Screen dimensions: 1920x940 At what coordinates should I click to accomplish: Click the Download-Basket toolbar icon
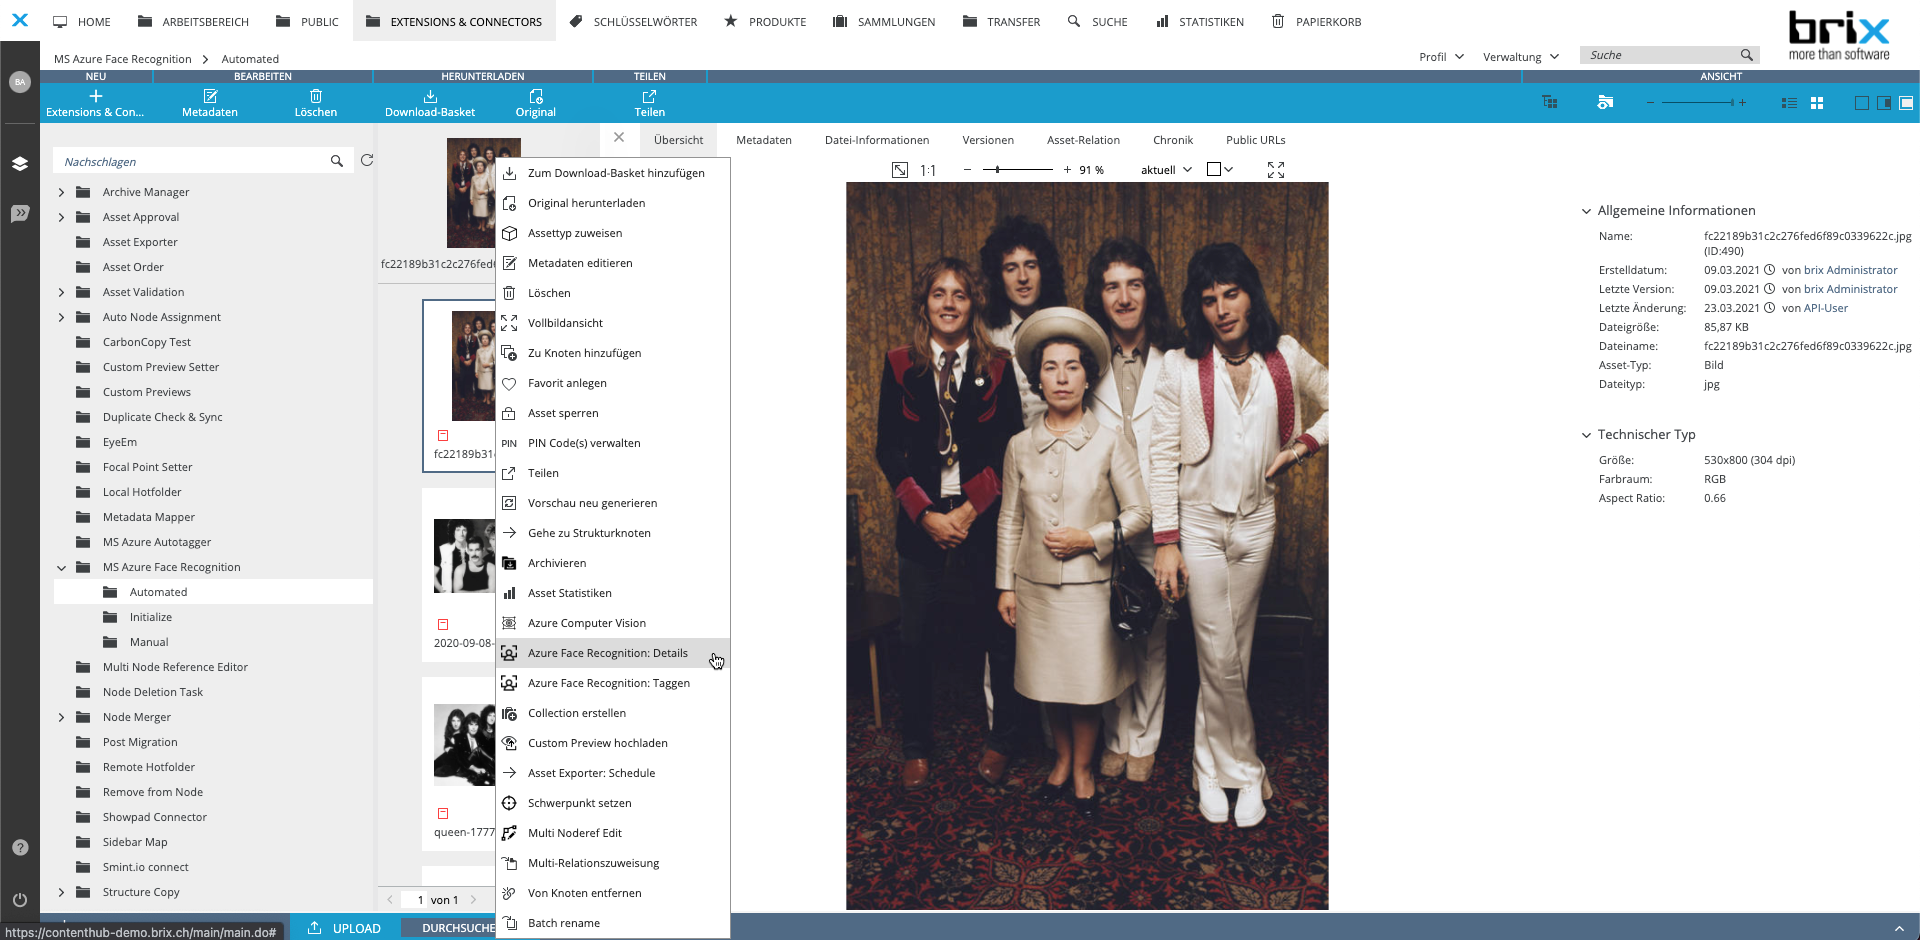pyautogui.click(x=430, y=96)
